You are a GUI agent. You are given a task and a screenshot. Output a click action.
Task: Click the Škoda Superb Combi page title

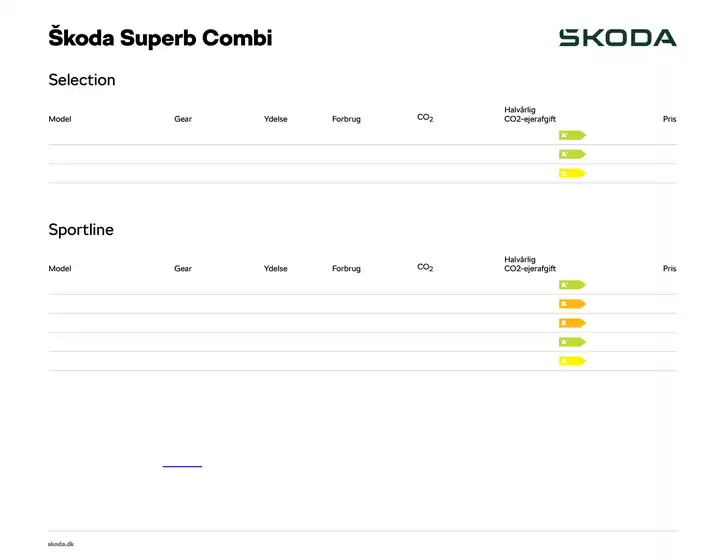pos(160,39)
